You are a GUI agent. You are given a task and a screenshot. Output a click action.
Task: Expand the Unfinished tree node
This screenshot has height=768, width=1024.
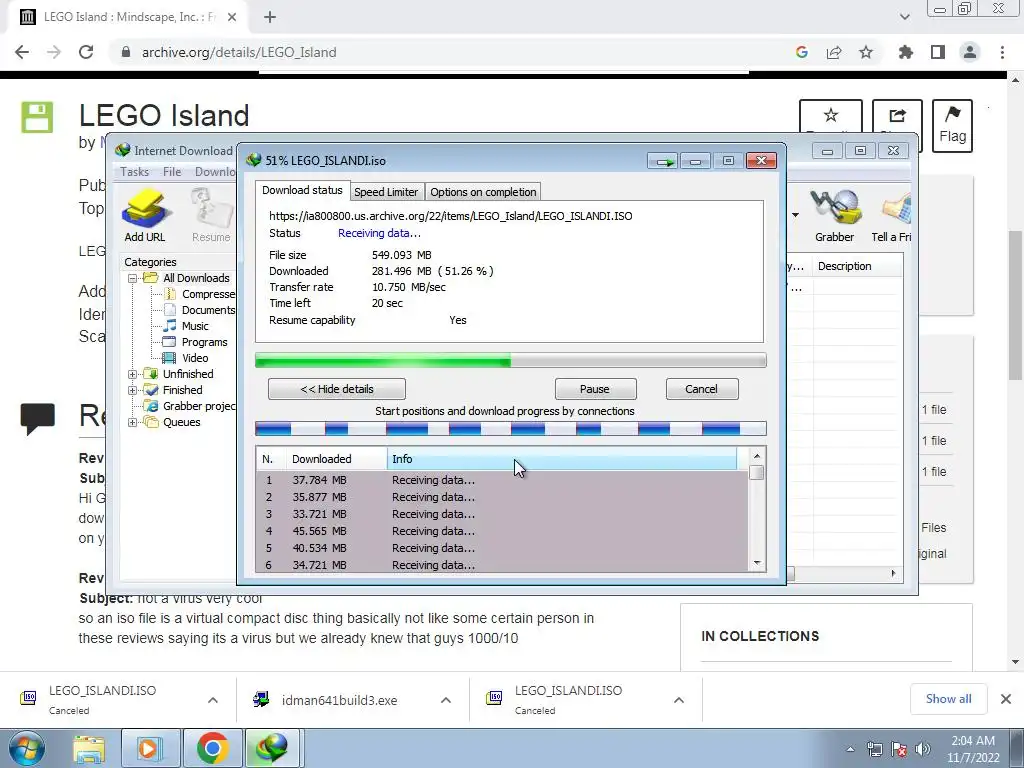[133, 374]
